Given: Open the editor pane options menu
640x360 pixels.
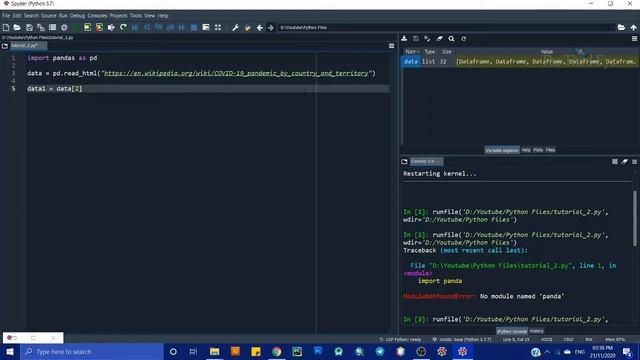Looking at the screenshot, I should pyautogui.click(x=391, y=46).
